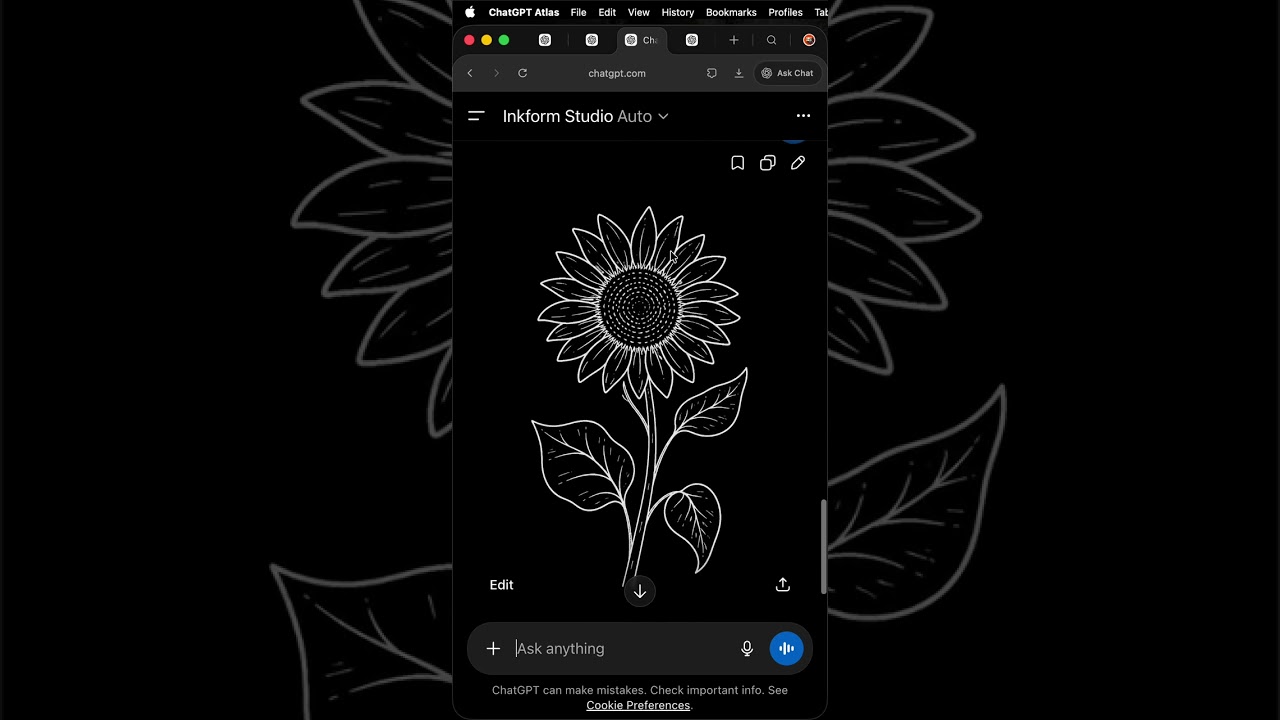
Task: Open the File menu
Action: click(x=578, y=12)
